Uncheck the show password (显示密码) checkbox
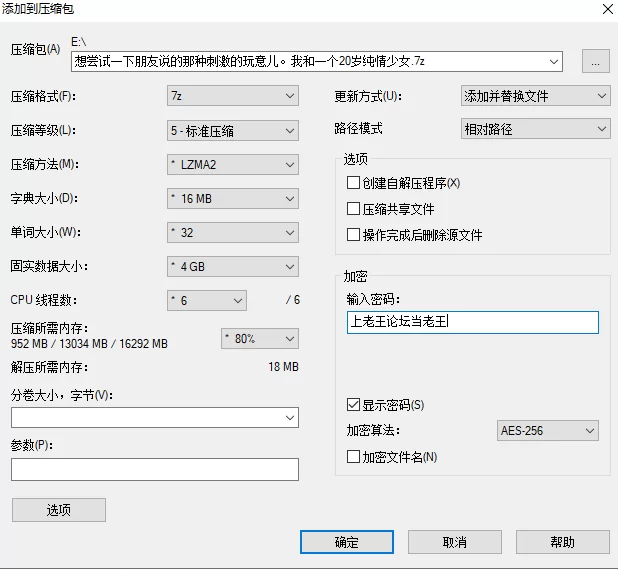Viewport: 618px width, 570px height. pyautogui.click(x=353, y=405)
